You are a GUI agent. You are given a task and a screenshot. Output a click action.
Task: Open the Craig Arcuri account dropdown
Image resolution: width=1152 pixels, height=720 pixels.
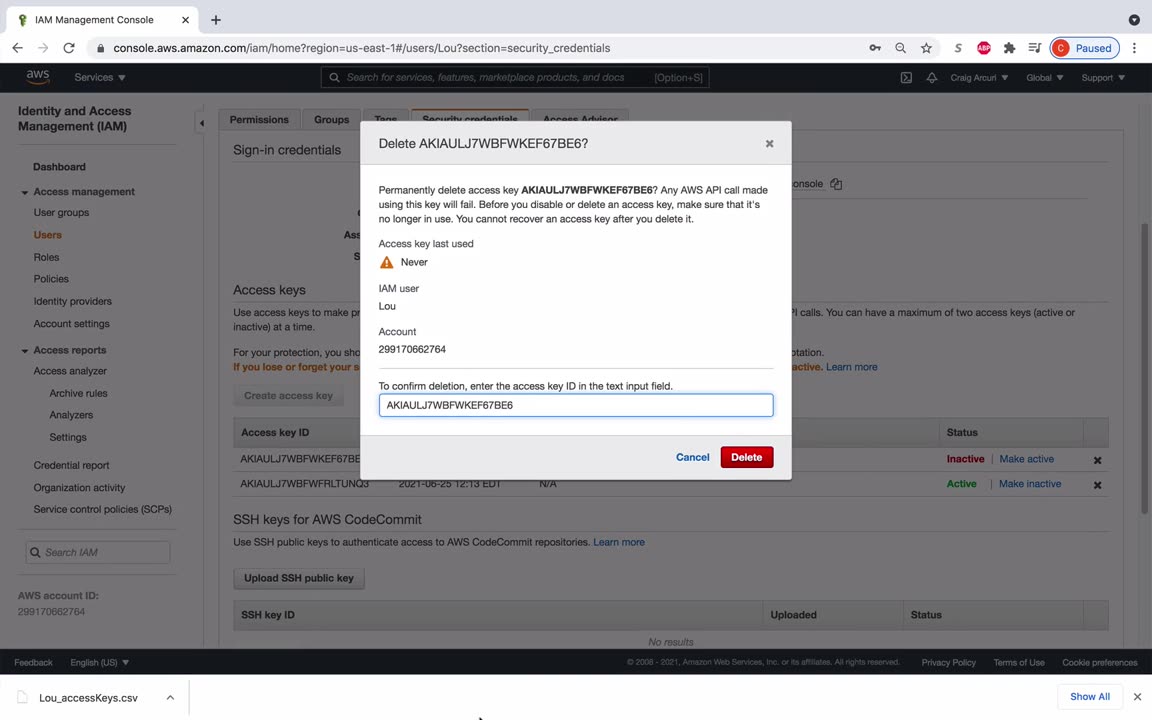tap(979, 77)
